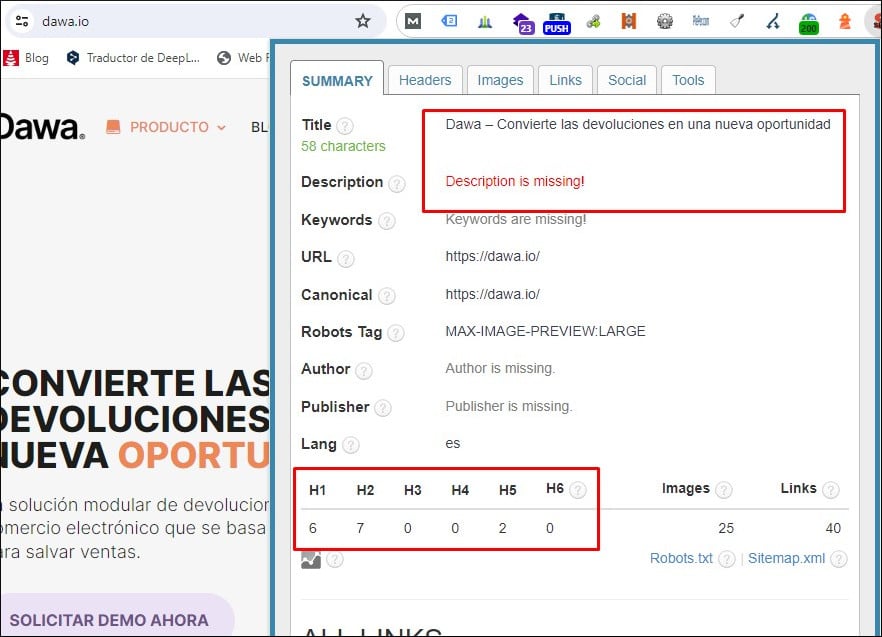Open the orange film reel extension icon
Screen dimensions: 882x637
coord(628,21)
